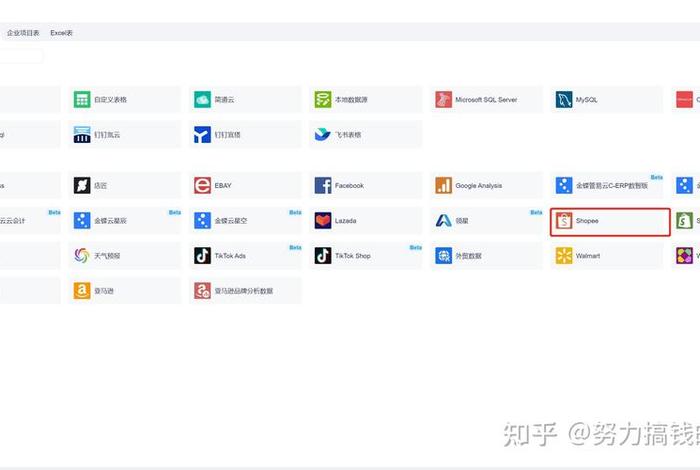The width and height of the screenshot is (700, 470).
Task: Choose the Shopee shopping bag icon
Action: click(x=564, y=220)
